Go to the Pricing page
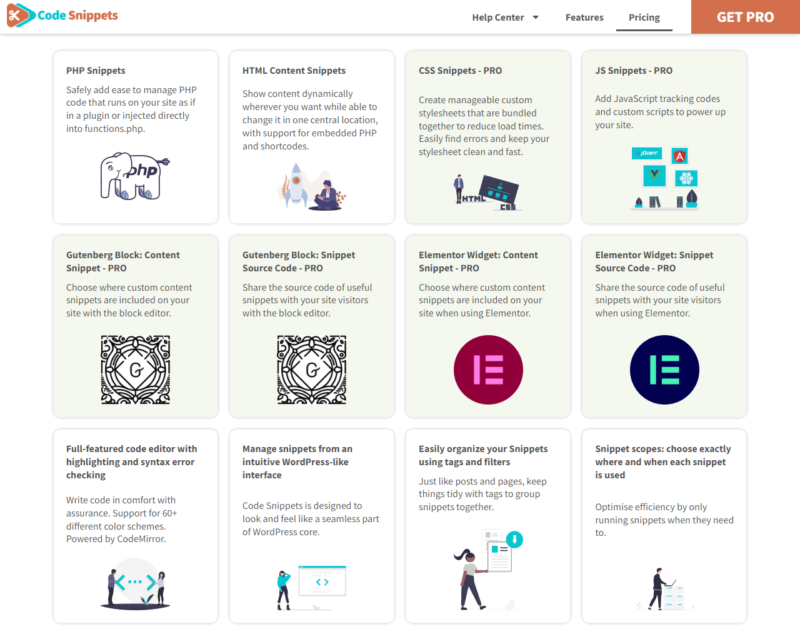Screen dimensions: 800x634 click(644, 17)
